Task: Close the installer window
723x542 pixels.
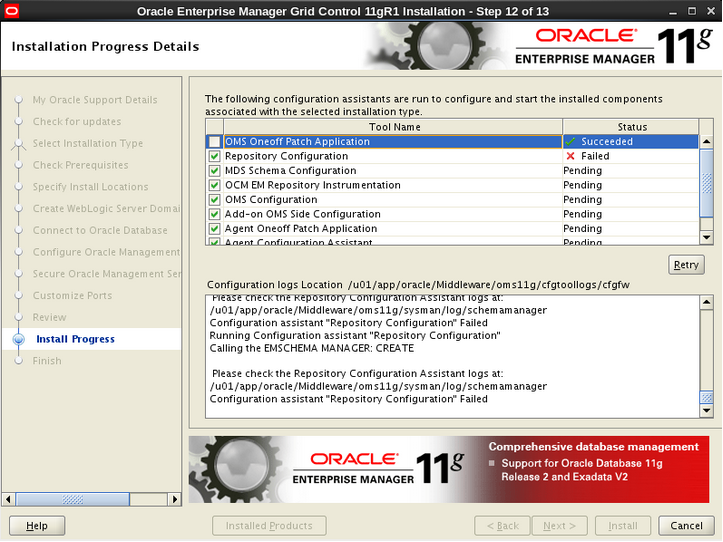Action: (x=711, y=11)
